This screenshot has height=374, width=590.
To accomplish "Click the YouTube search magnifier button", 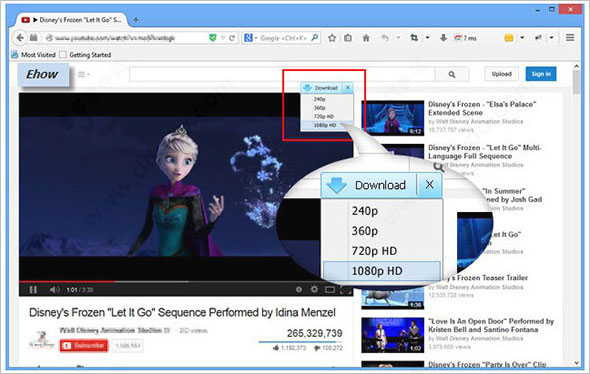I will point(452,74).
